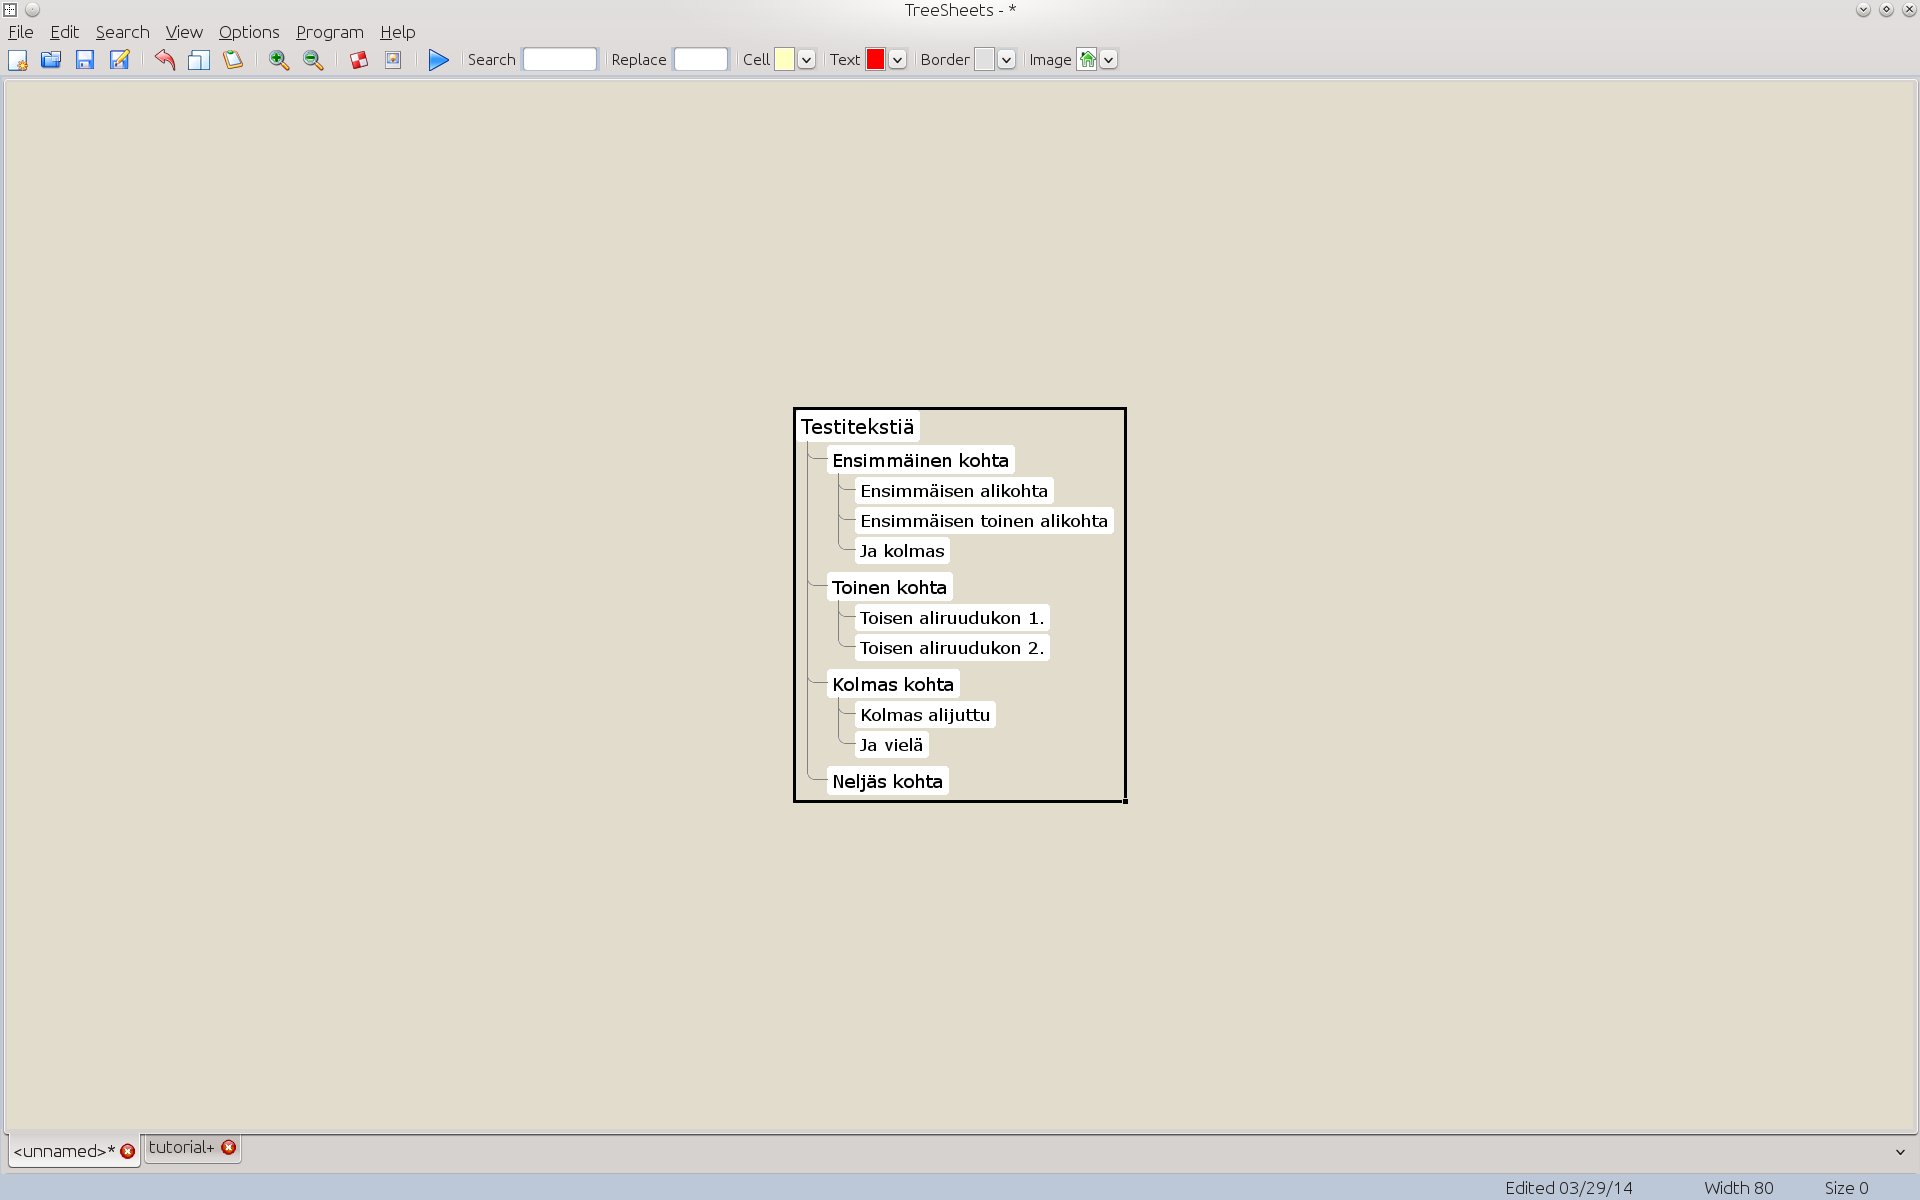Undo with the red arrow icon
This screenshot has width=1920, height=1200.
pos(165,60)
